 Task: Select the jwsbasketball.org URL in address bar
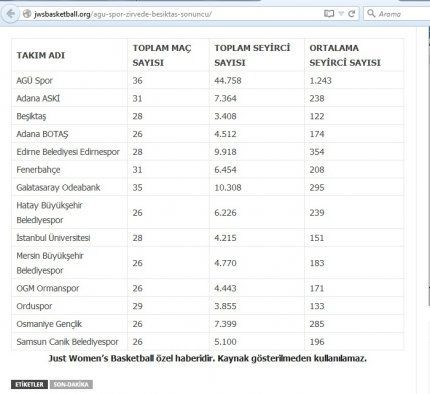pyautogui.click(x=123, y=14)
